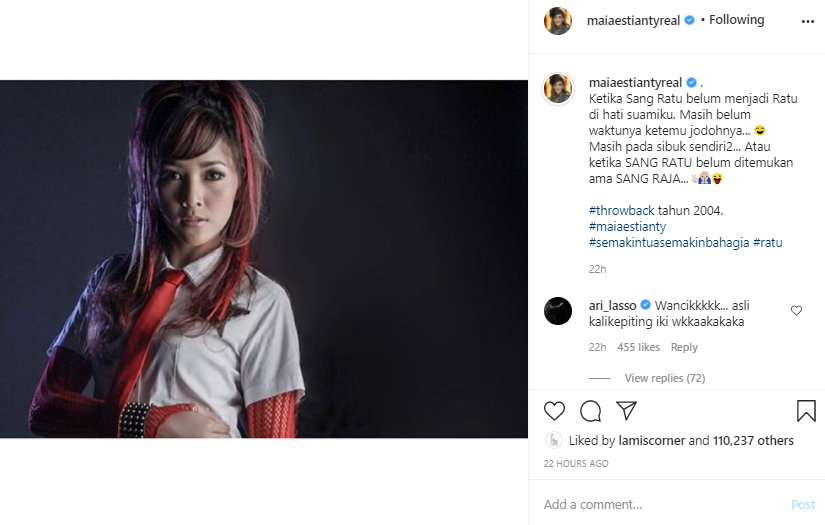Open the comment bubble icon

click(x=590, y=411)
